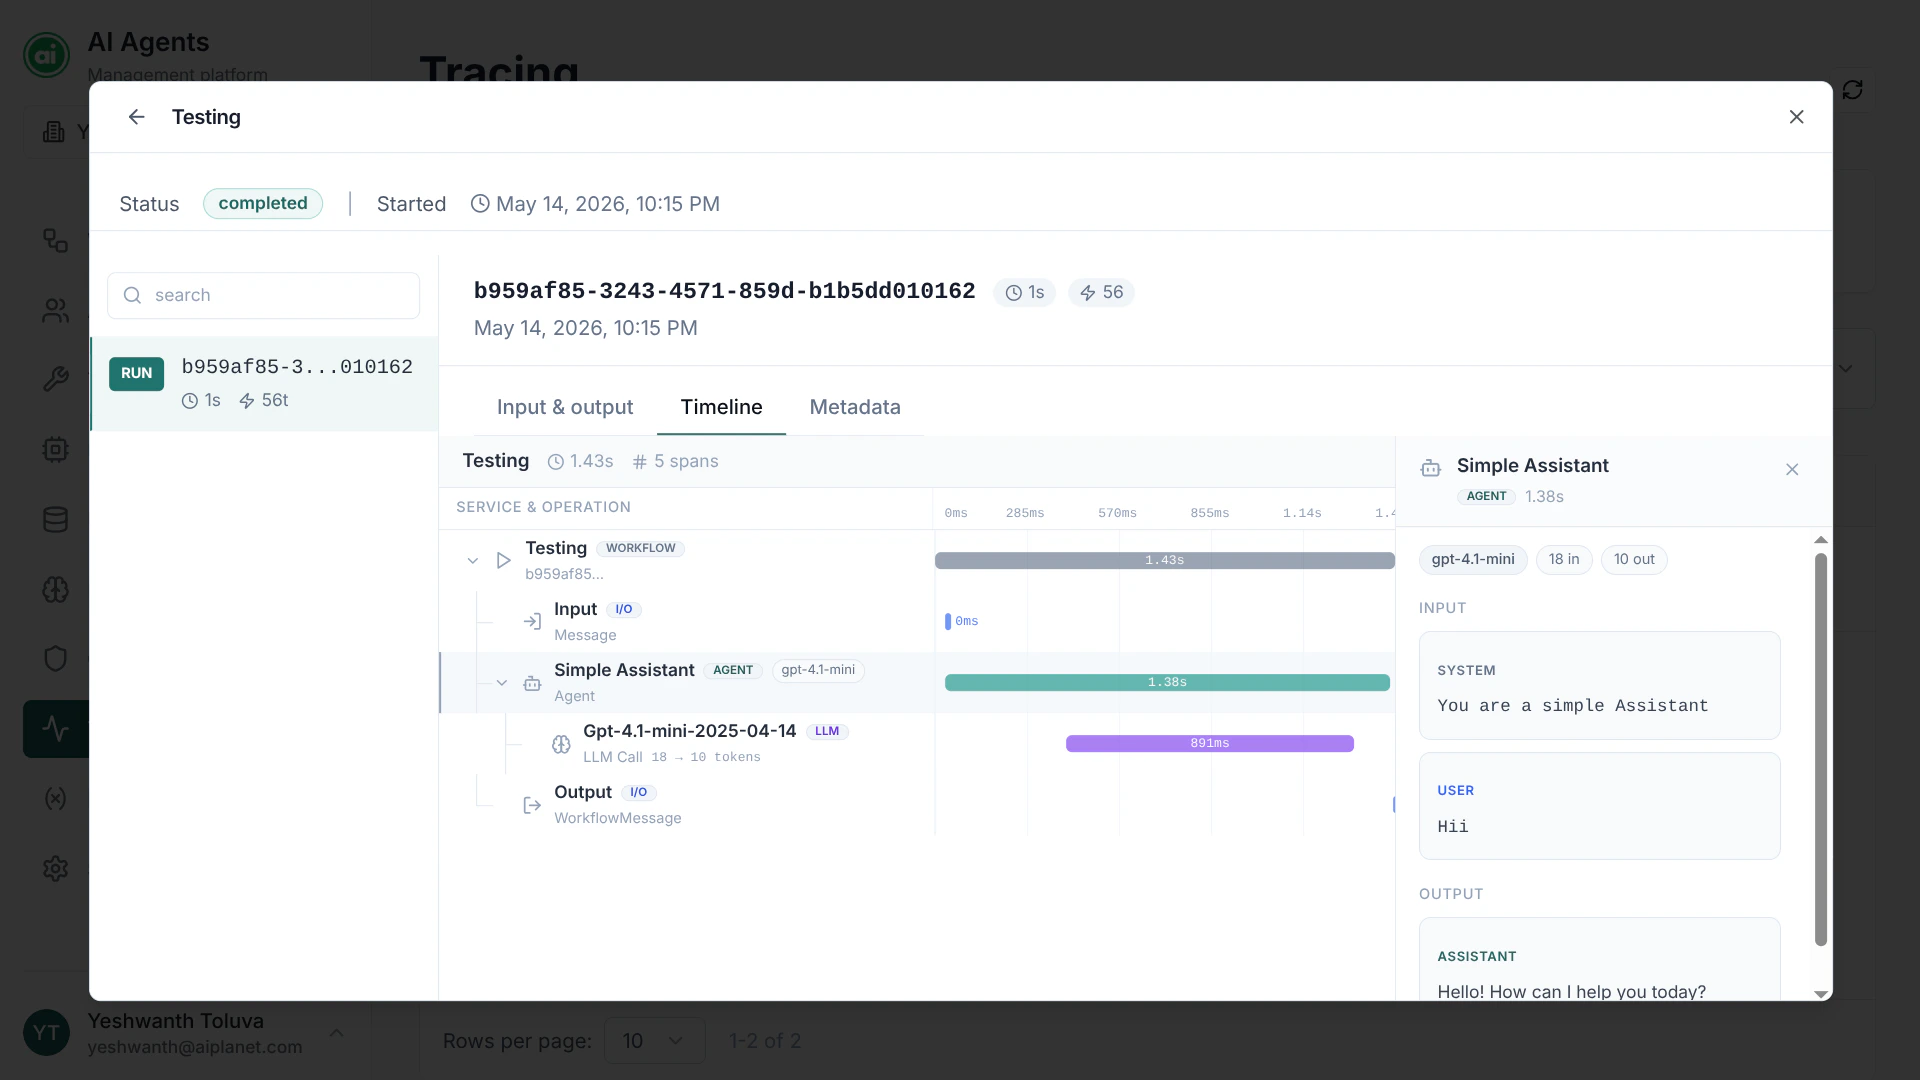Viewport: 1920px width, 1080px height.
Task: Go back using the arrow beside Testing
Action: 136,117
